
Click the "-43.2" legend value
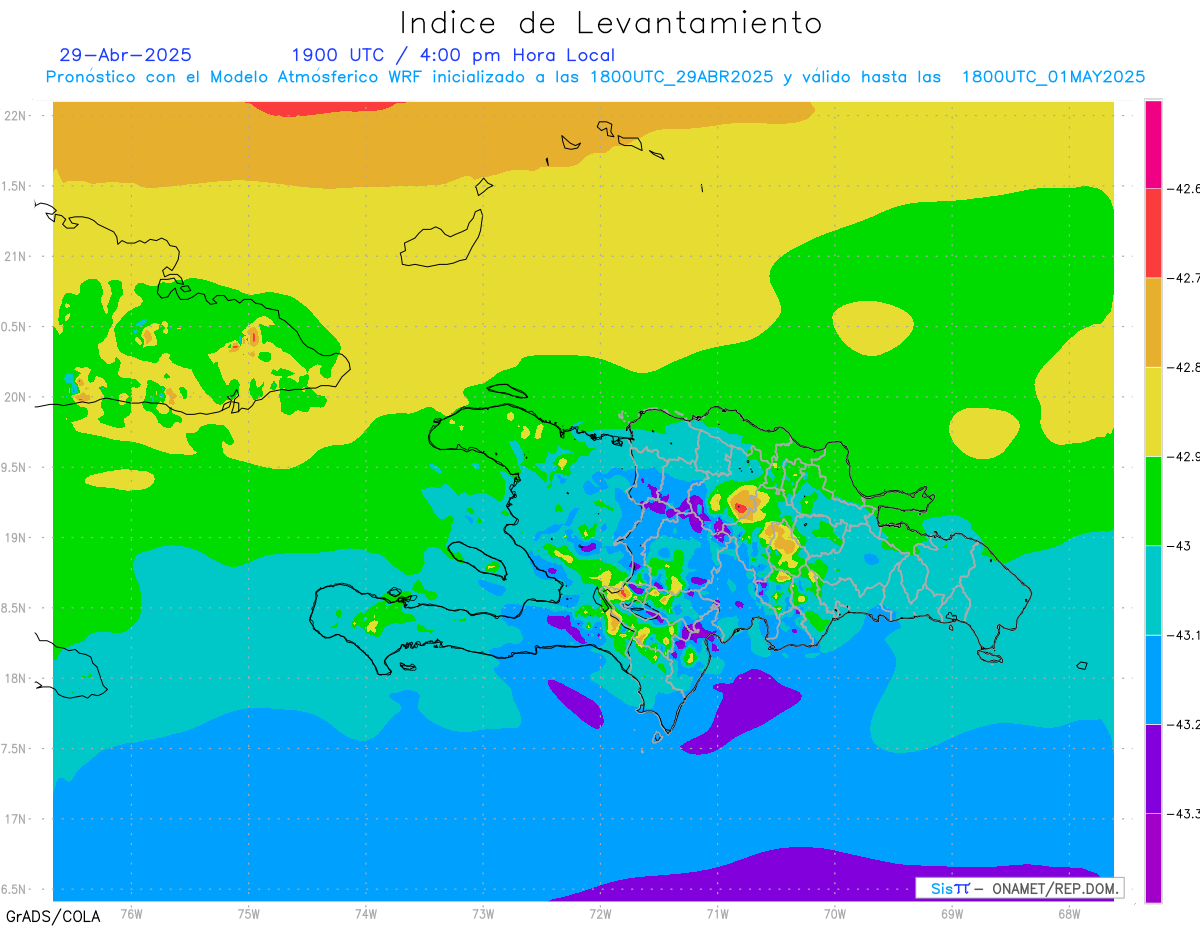click(1185, 724)
